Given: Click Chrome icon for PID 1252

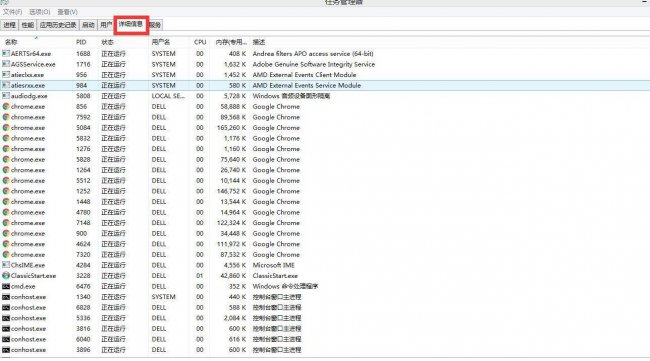Looking at the screenshot, I should point(6,191).
